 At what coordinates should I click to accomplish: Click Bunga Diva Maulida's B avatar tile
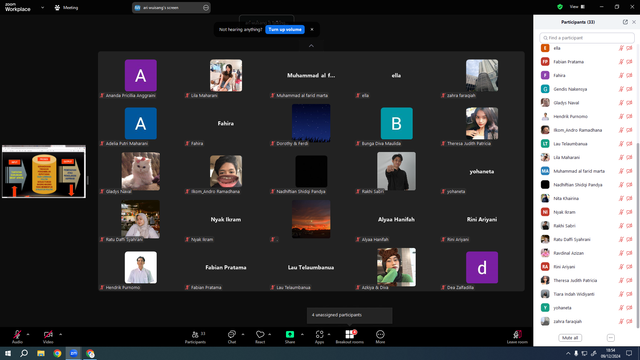coord(396,123)
